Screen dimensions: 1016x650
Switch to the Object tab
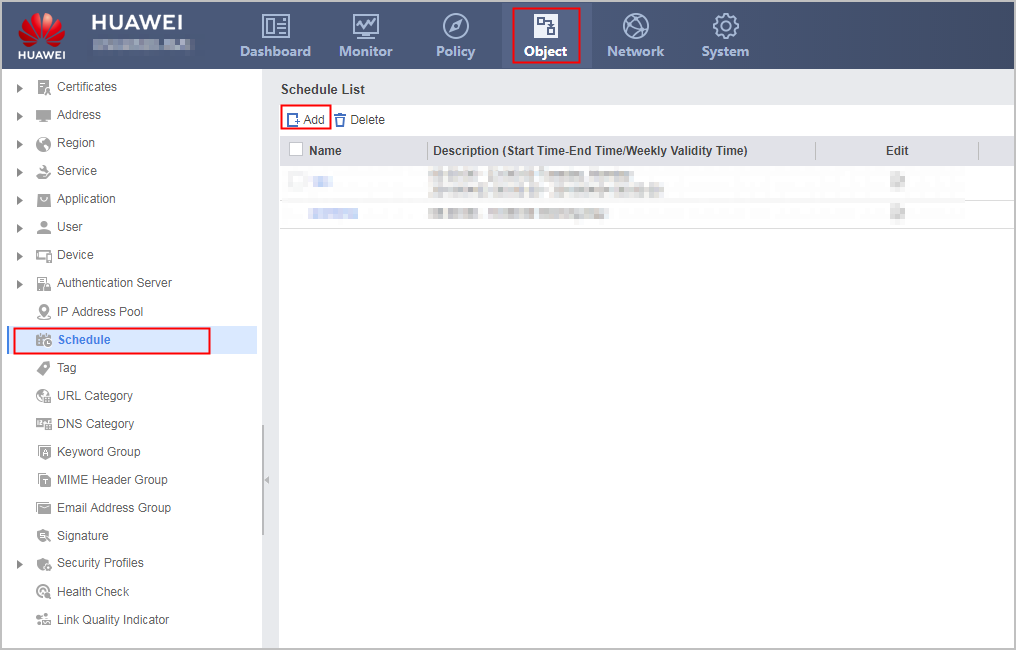point(546,36)
